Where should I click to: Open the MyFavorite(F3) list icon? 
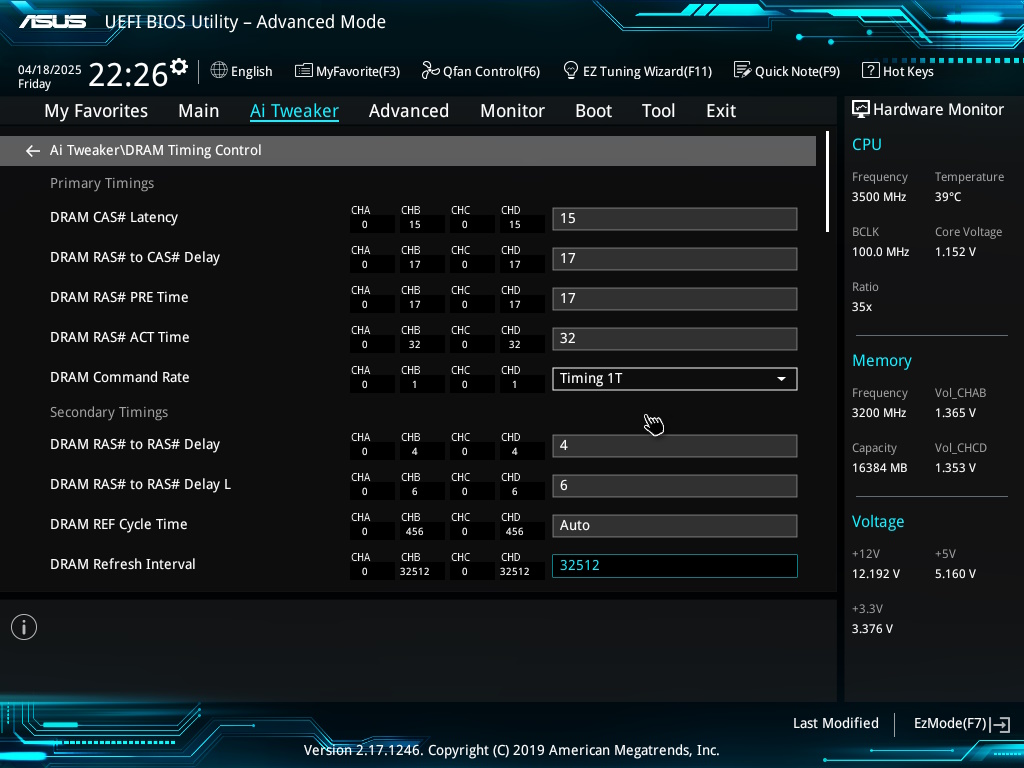tap(303, 71)
